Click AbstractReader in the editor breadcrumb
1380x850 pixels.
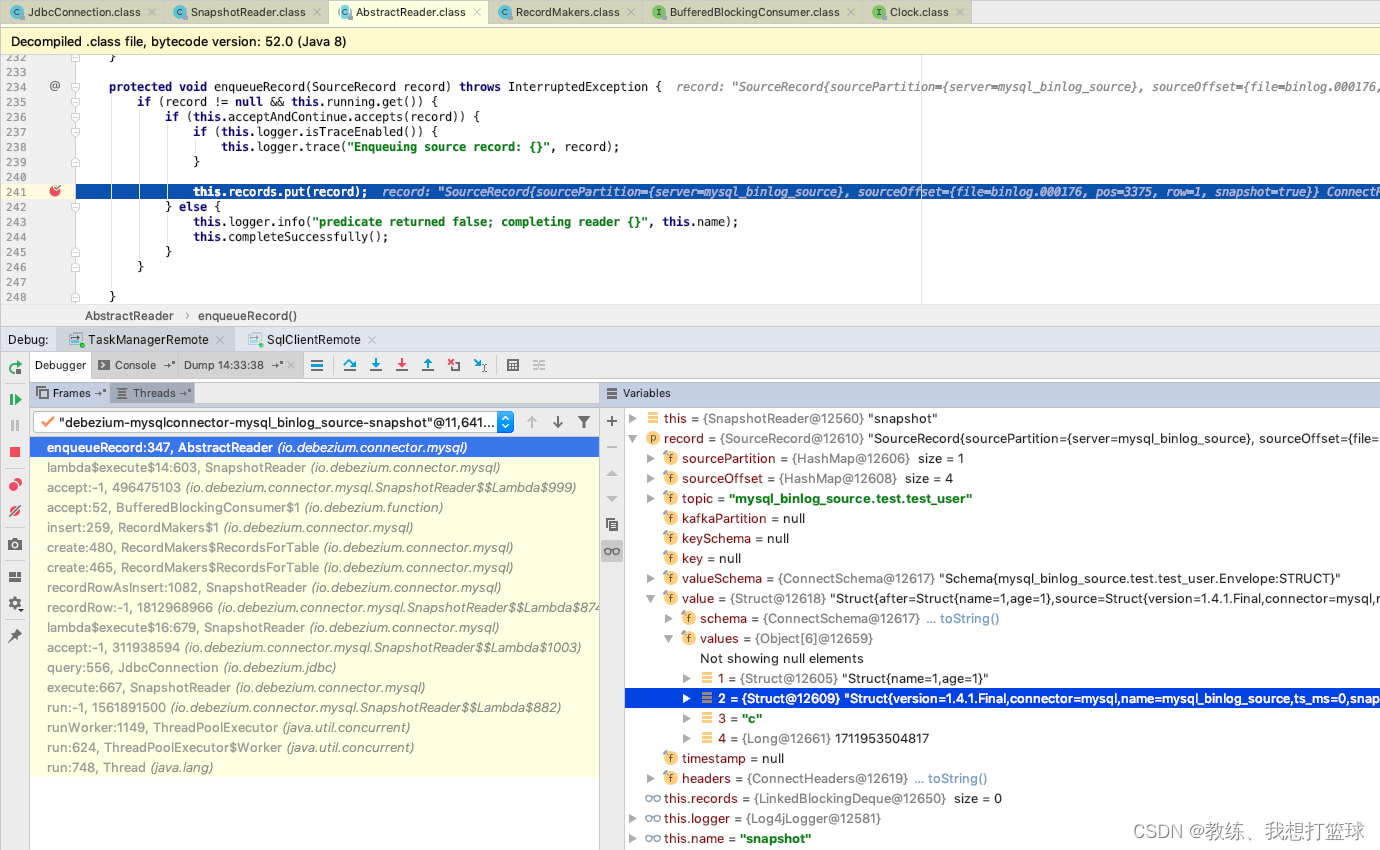129,315
